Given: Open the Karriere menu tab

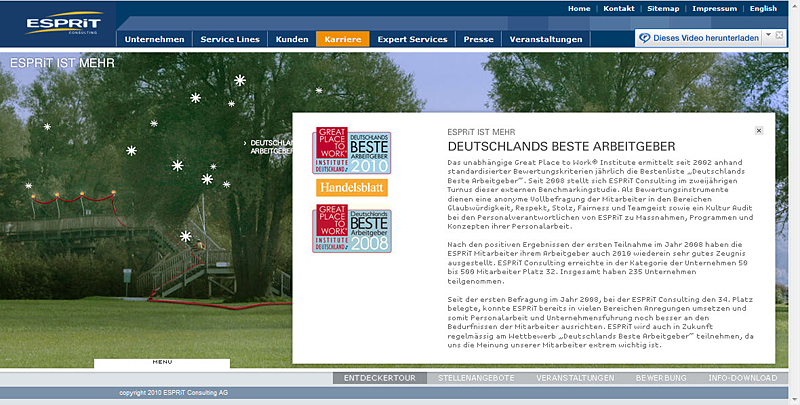Looking at the screenshot, I should pyautogui.click(x=343, y=39).
